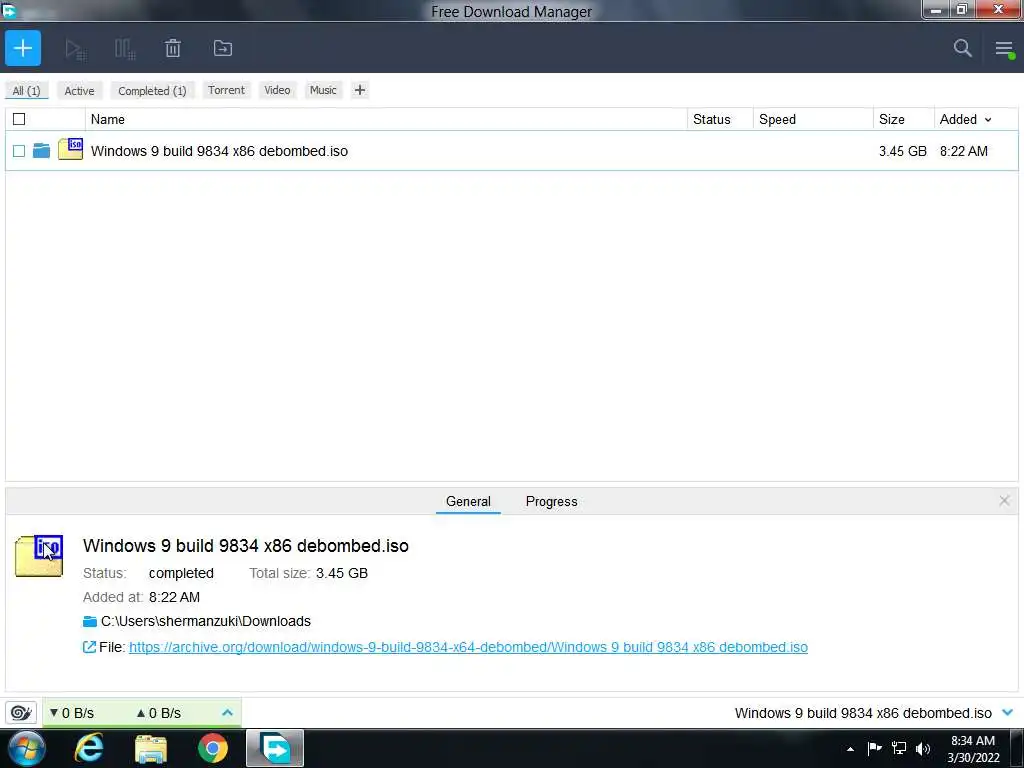Add a new tag with plus button
The image size is (1024, 768).
pos(360,90)
